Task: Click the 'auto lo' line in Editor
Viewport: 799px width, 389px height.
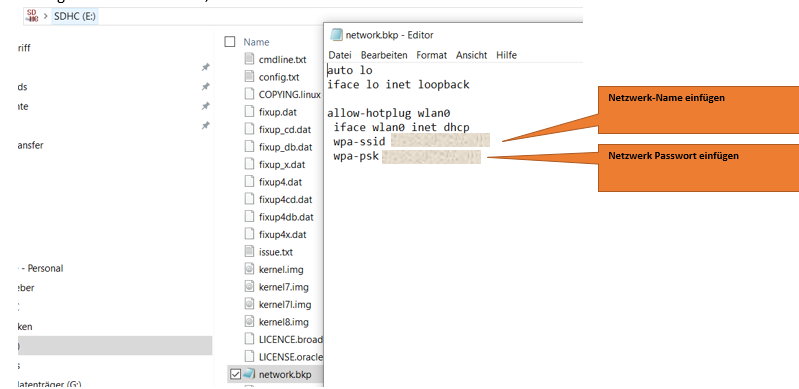Action: [350, 70]
